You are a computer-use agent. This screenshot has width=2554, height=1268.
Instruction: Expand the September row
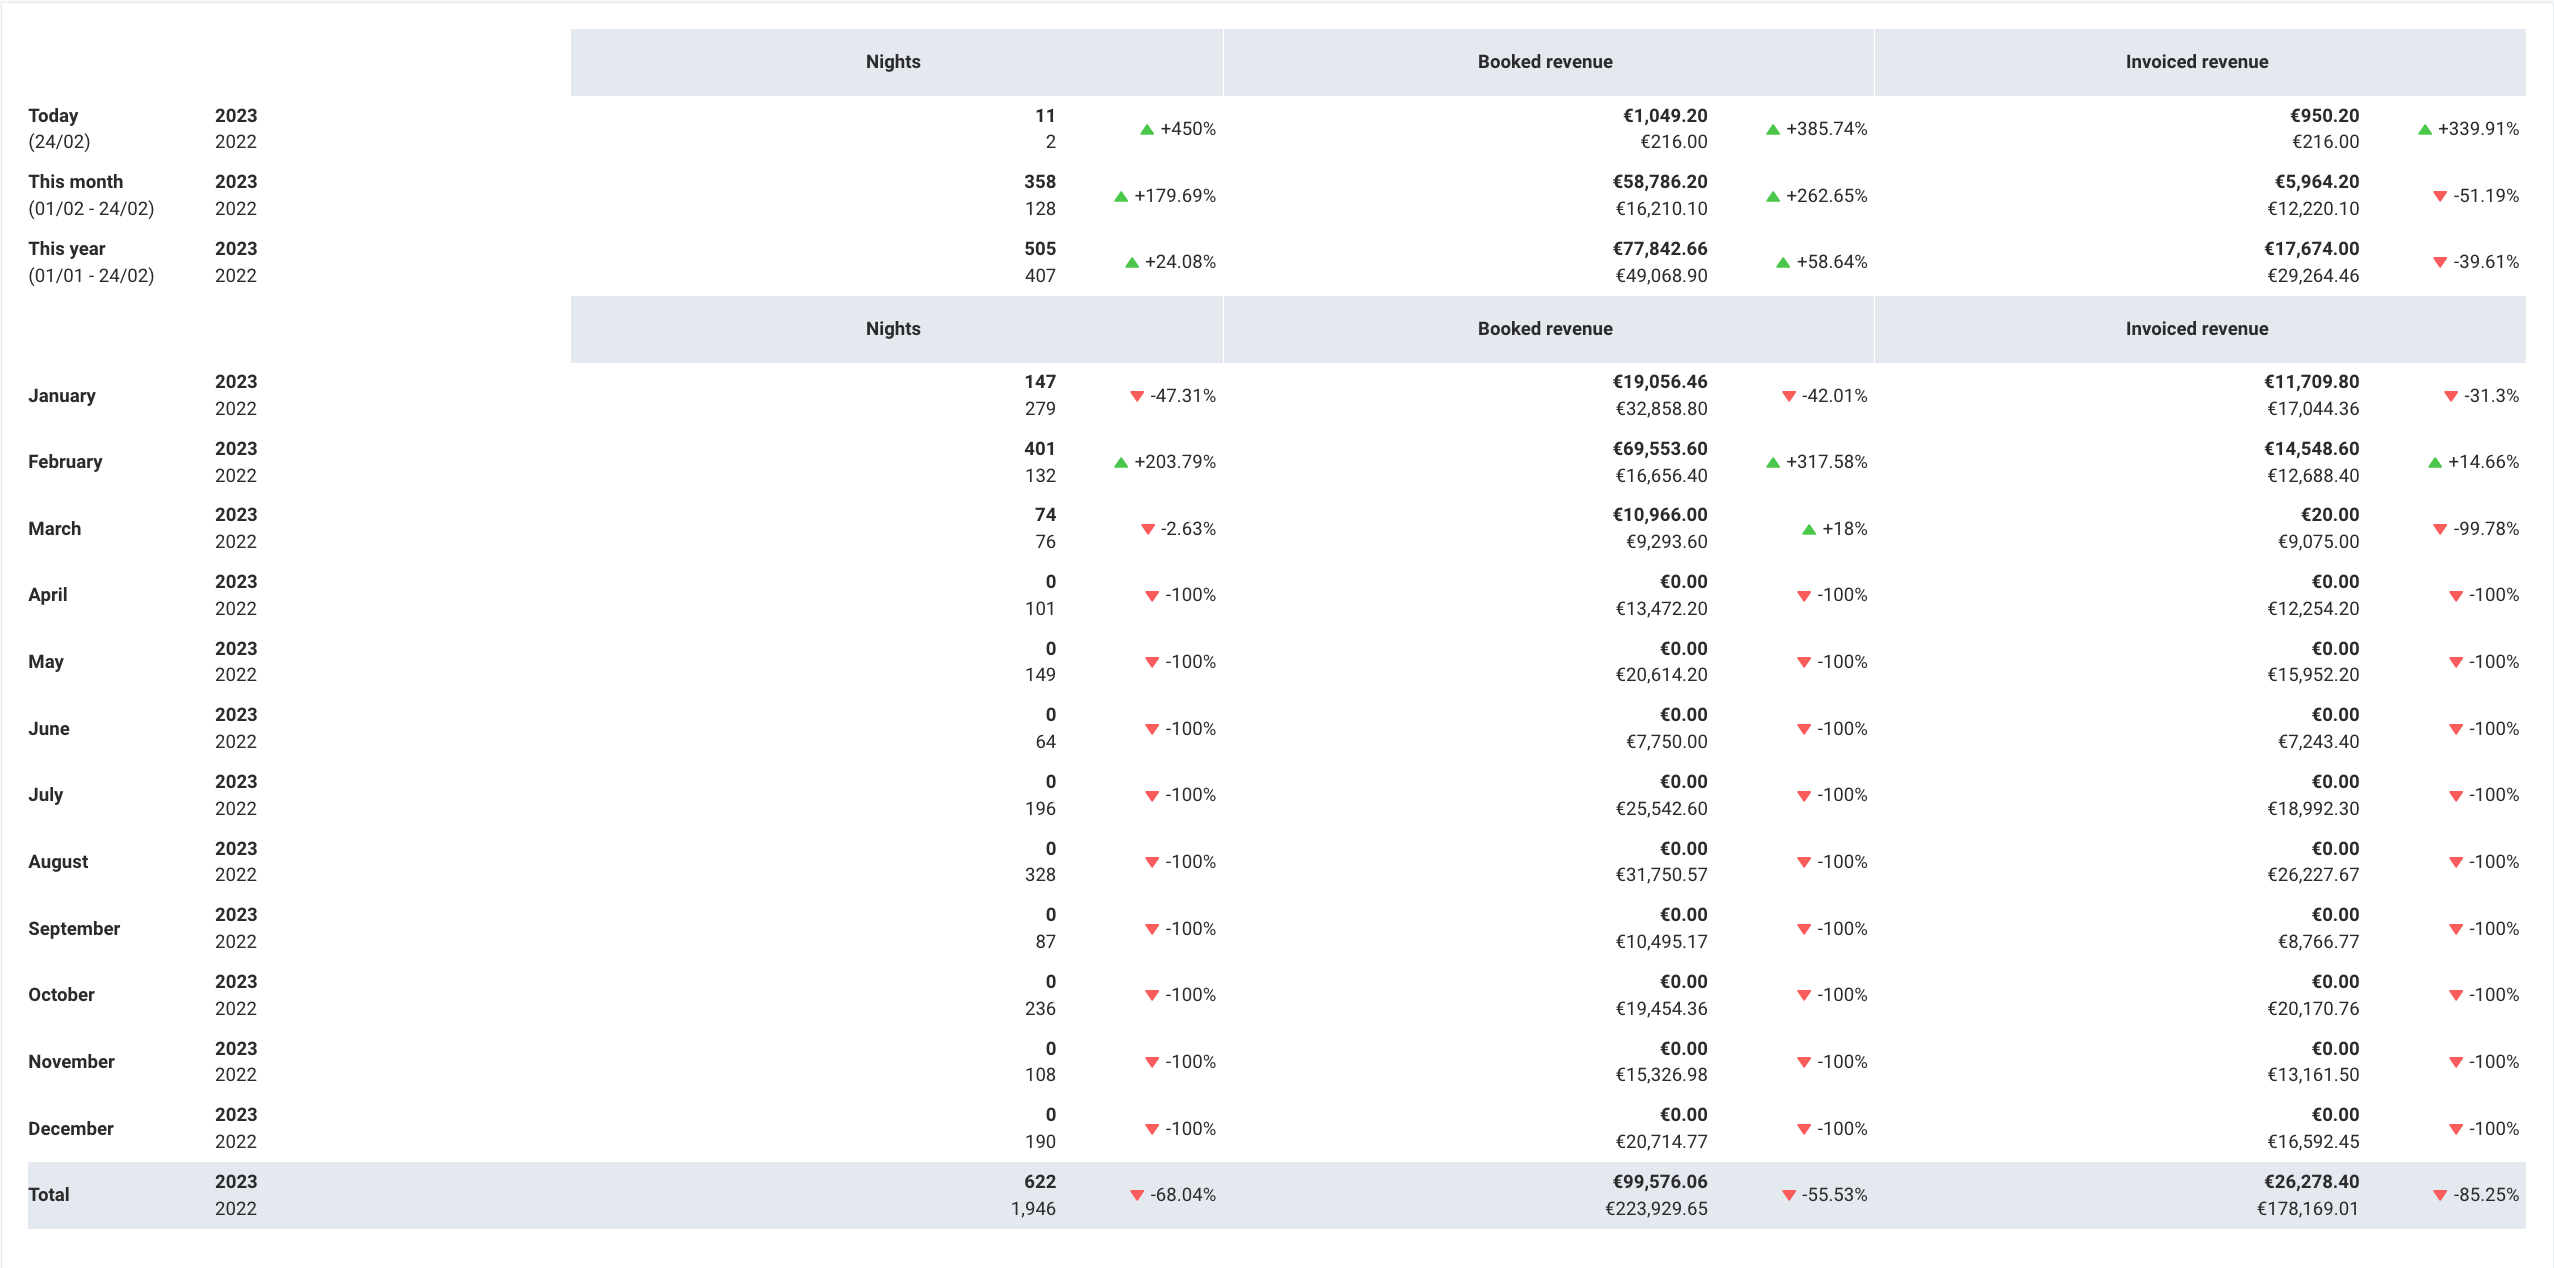(73, 928)
